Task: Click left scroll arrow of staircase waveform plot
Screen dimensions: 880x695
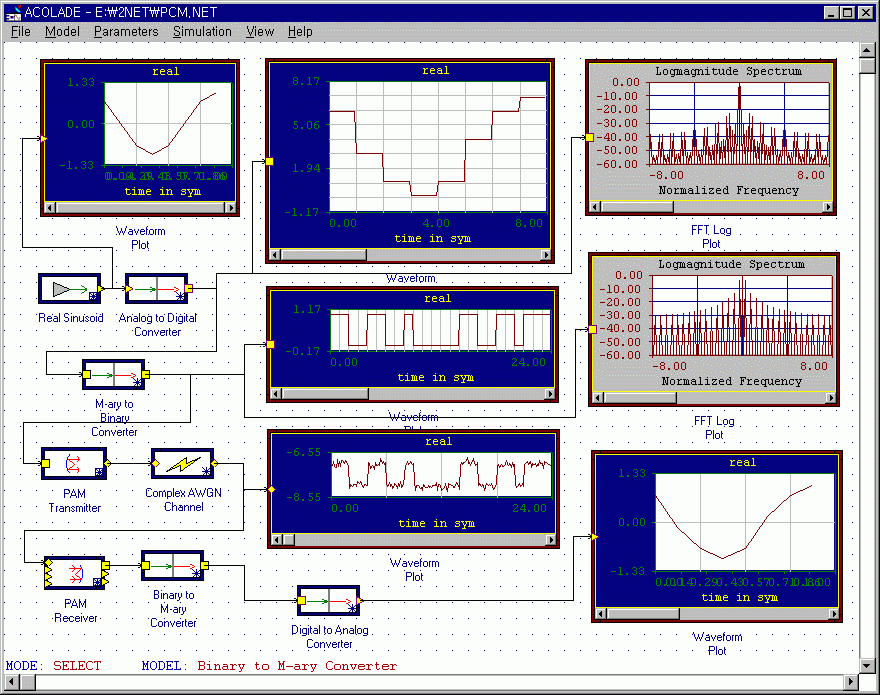Action: click(275, 255)
